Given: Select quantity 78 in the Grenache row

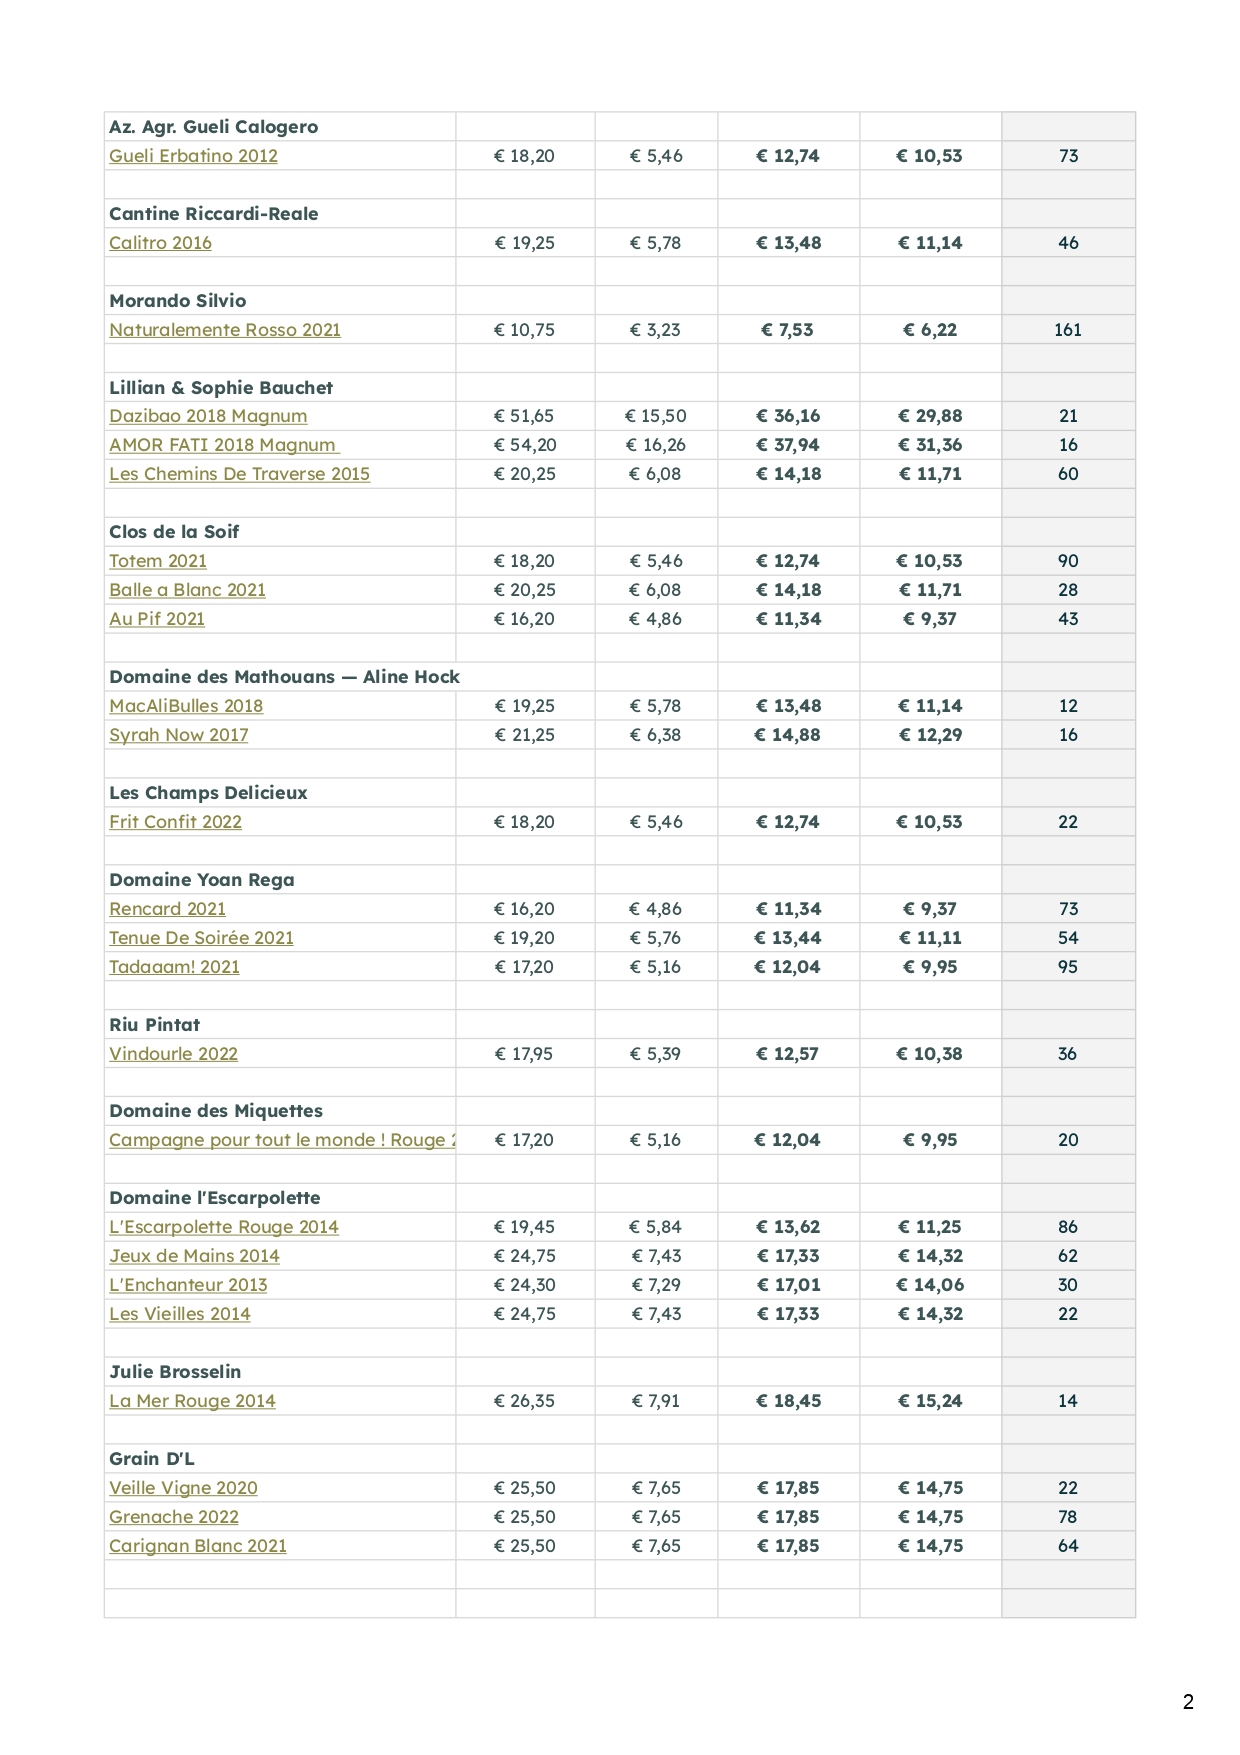Looking at the screenshot, I should (1068, 1517).
